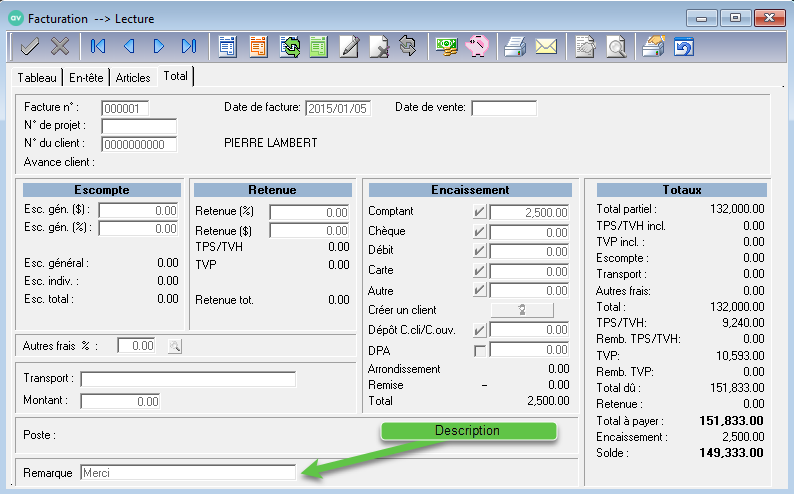Screen dimensions: 794x494
Task: Click the printer icon in toolbar
Action: pos(515,46)
